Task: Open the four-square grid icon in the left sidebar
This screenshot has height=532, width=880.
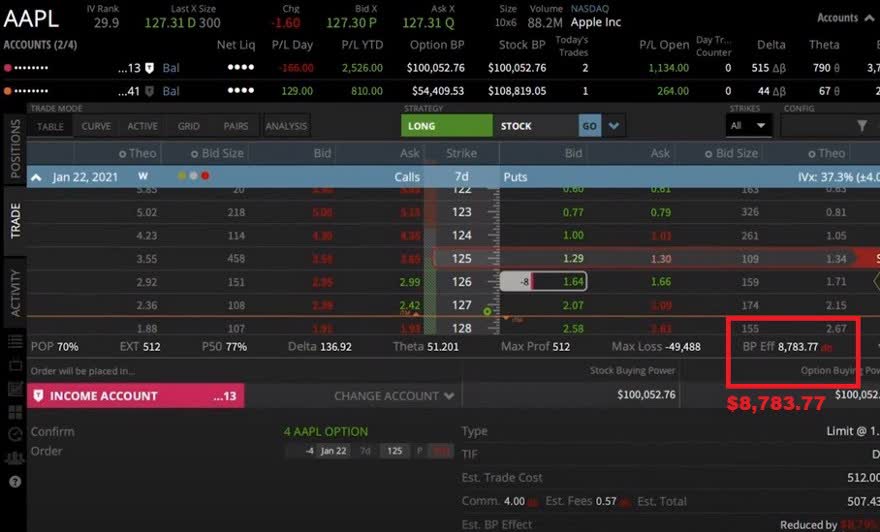Action: [x=15, y=412]
